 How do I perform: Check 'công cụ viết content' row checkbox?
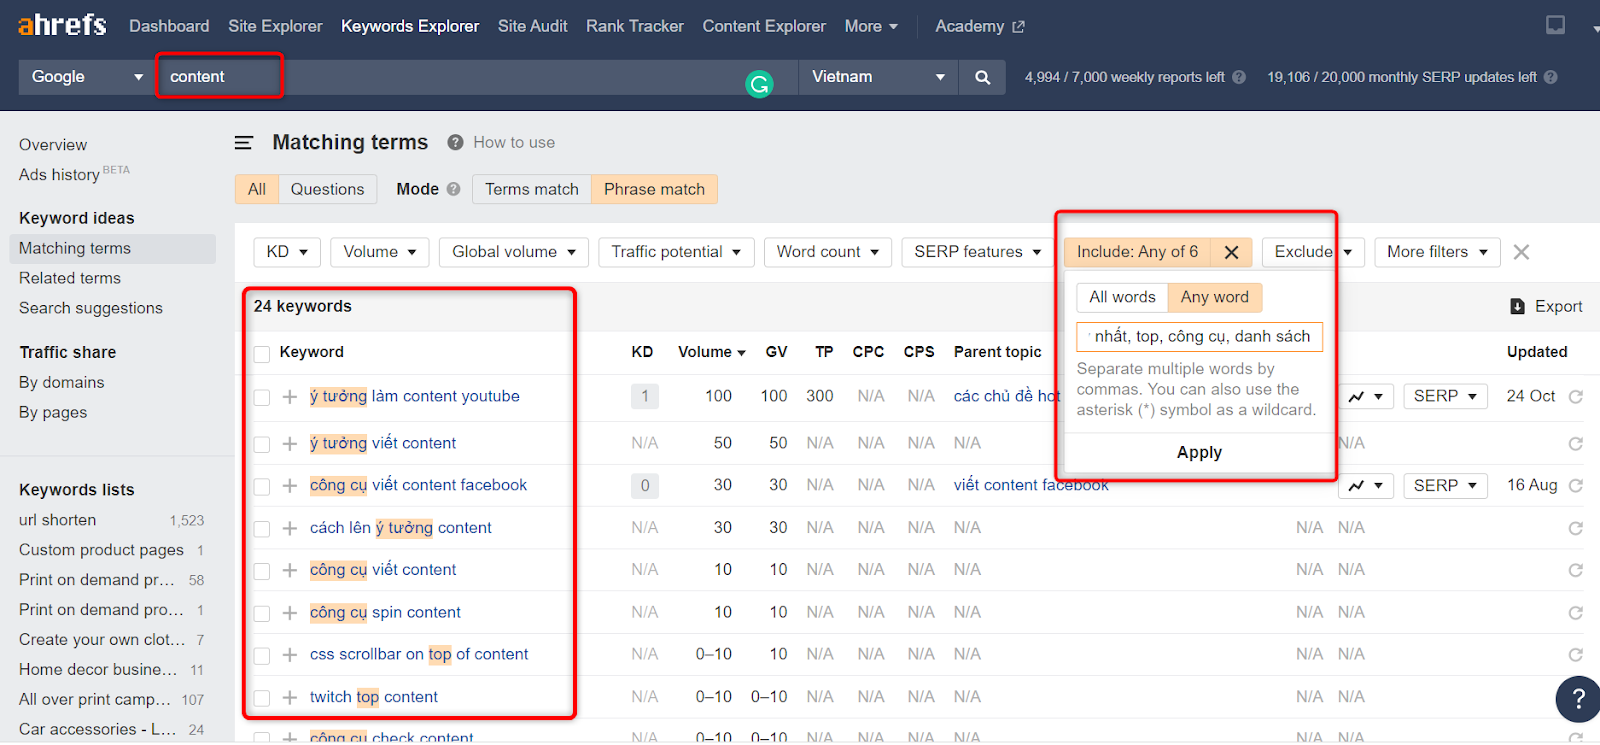(262, 571)
